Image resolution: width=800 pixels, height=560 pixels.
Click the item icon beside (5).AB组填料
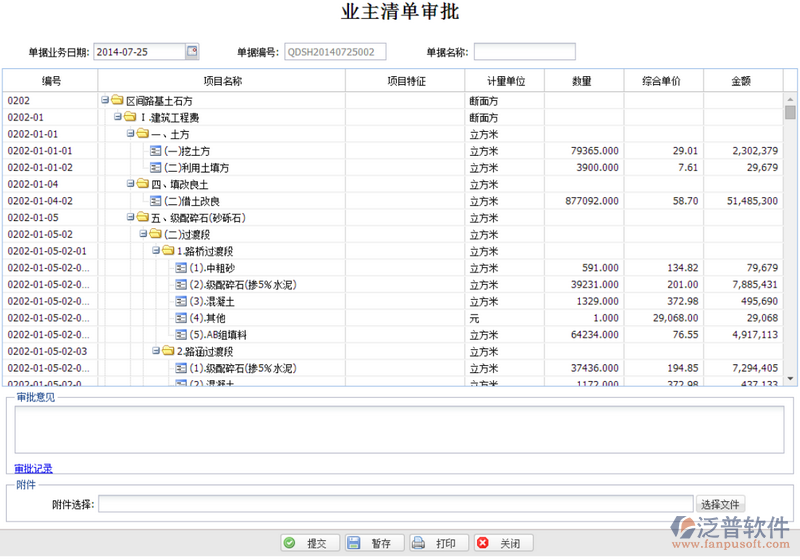tap(181, 335)
